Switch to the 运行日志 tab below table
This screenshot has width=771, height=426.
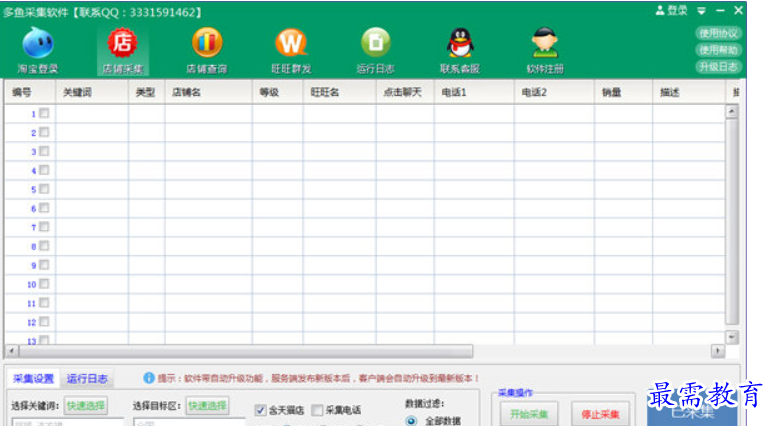coord(87,378)
